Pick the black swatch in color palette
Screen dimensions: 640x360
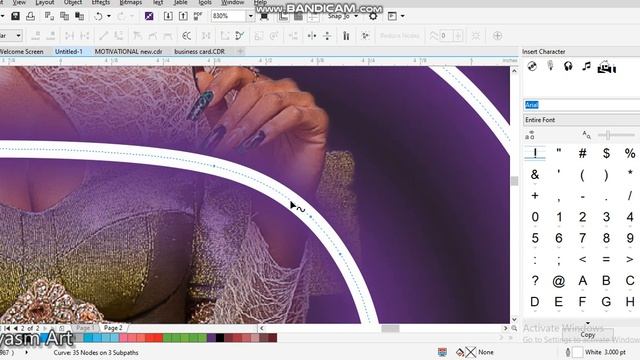click(220, 338)
